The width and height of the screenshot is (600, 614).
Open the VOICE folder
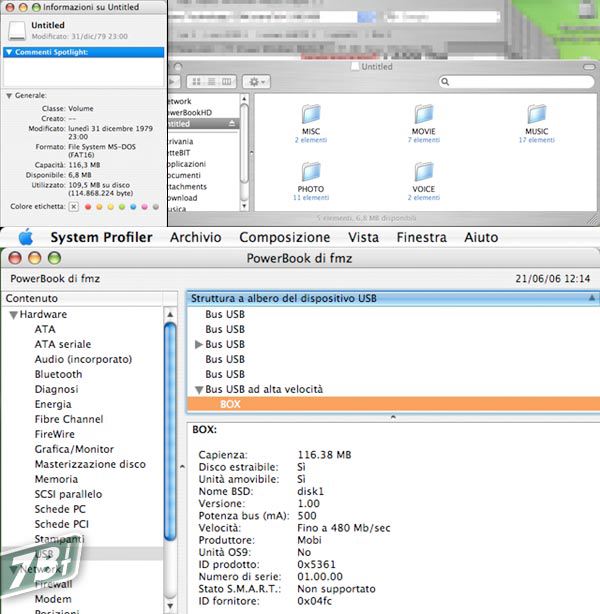(423, 172)
